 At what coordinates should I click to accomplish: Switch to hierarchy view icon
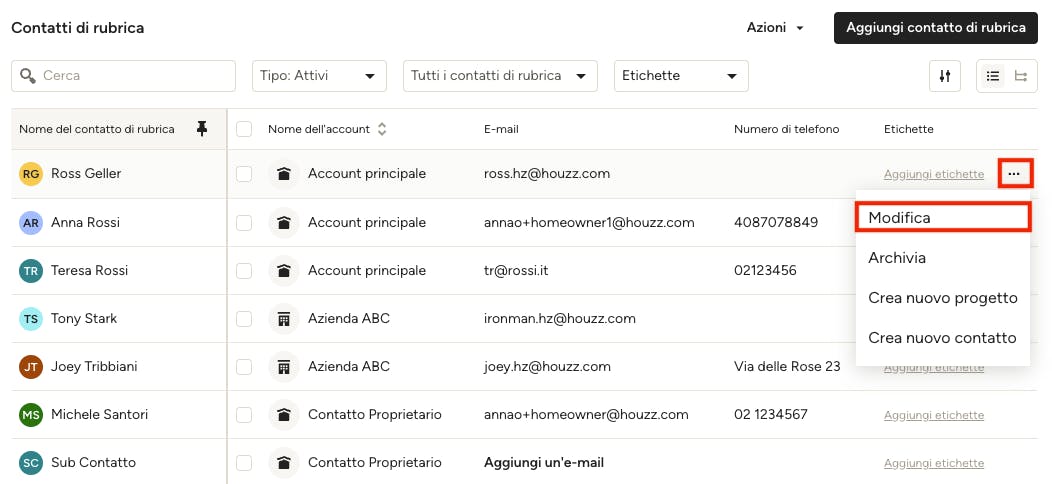(1020, 76)
